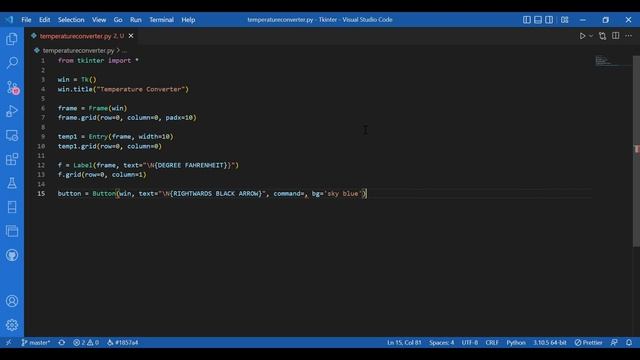The height and width of the screenshot is (360, 640).
Task: Open the Edit menu
Action: point(44,20)
